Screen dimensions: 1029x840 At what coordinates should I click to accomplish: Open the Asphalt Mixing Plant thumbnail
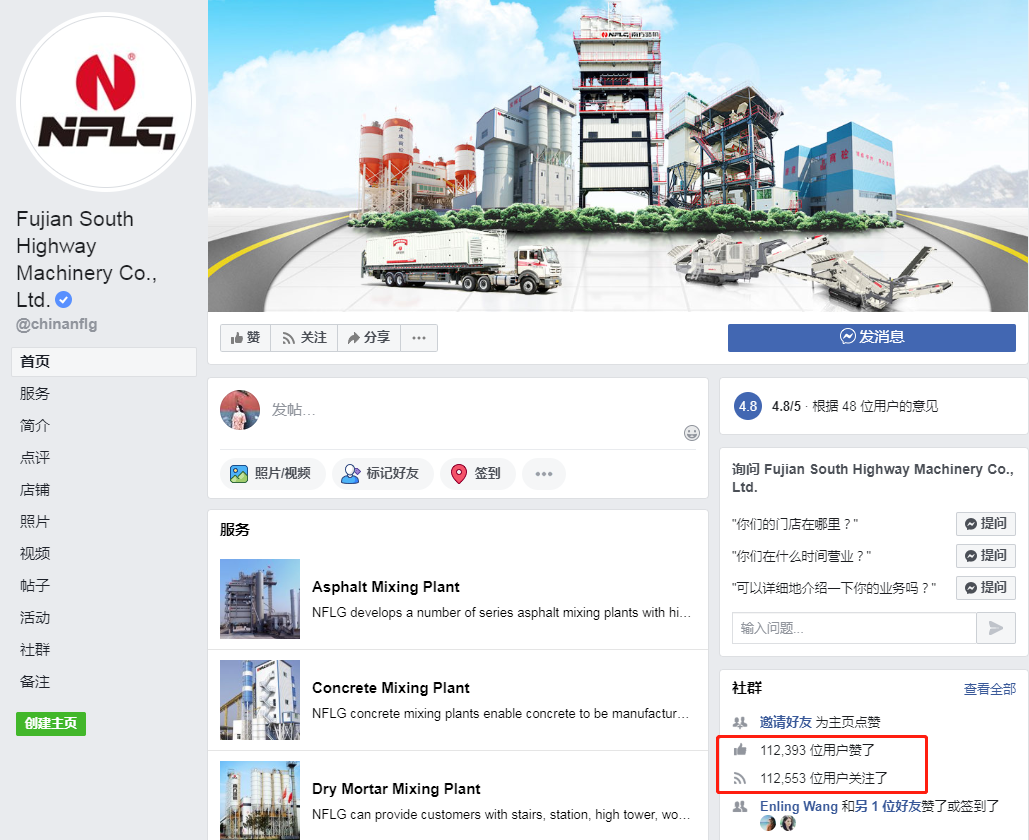[x=260, y=598]
